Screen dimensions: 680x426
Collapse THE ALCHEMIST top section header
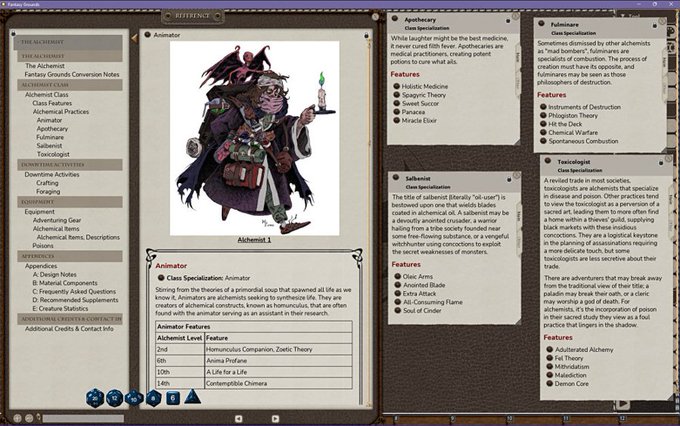point(69,42)
